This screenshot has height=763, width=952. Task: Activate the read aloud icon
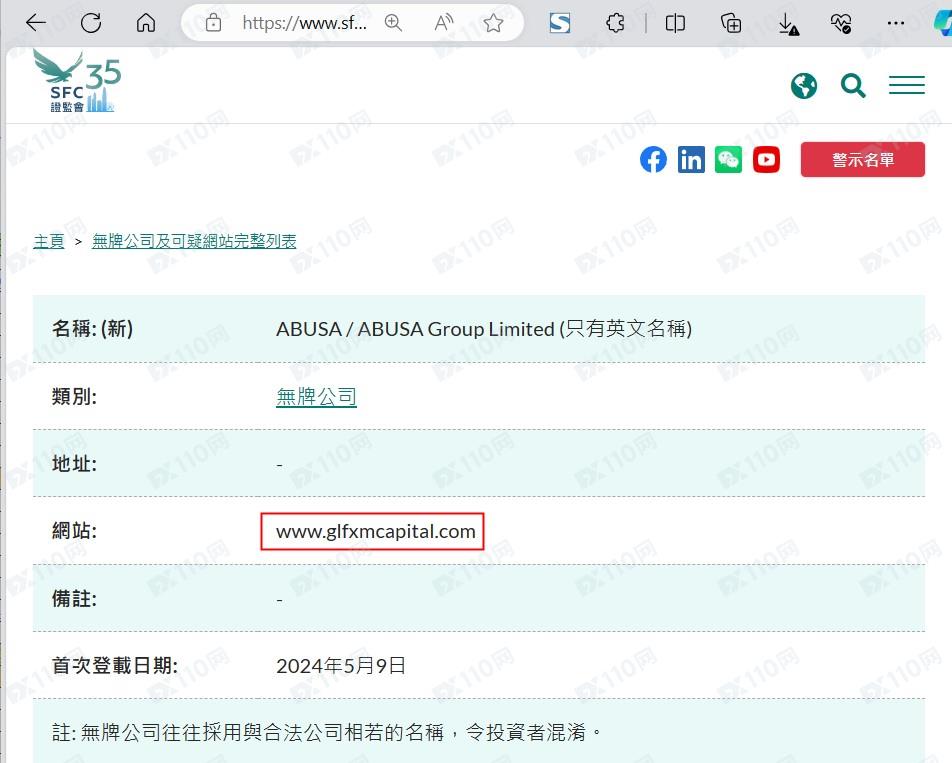tap(444, 23)
